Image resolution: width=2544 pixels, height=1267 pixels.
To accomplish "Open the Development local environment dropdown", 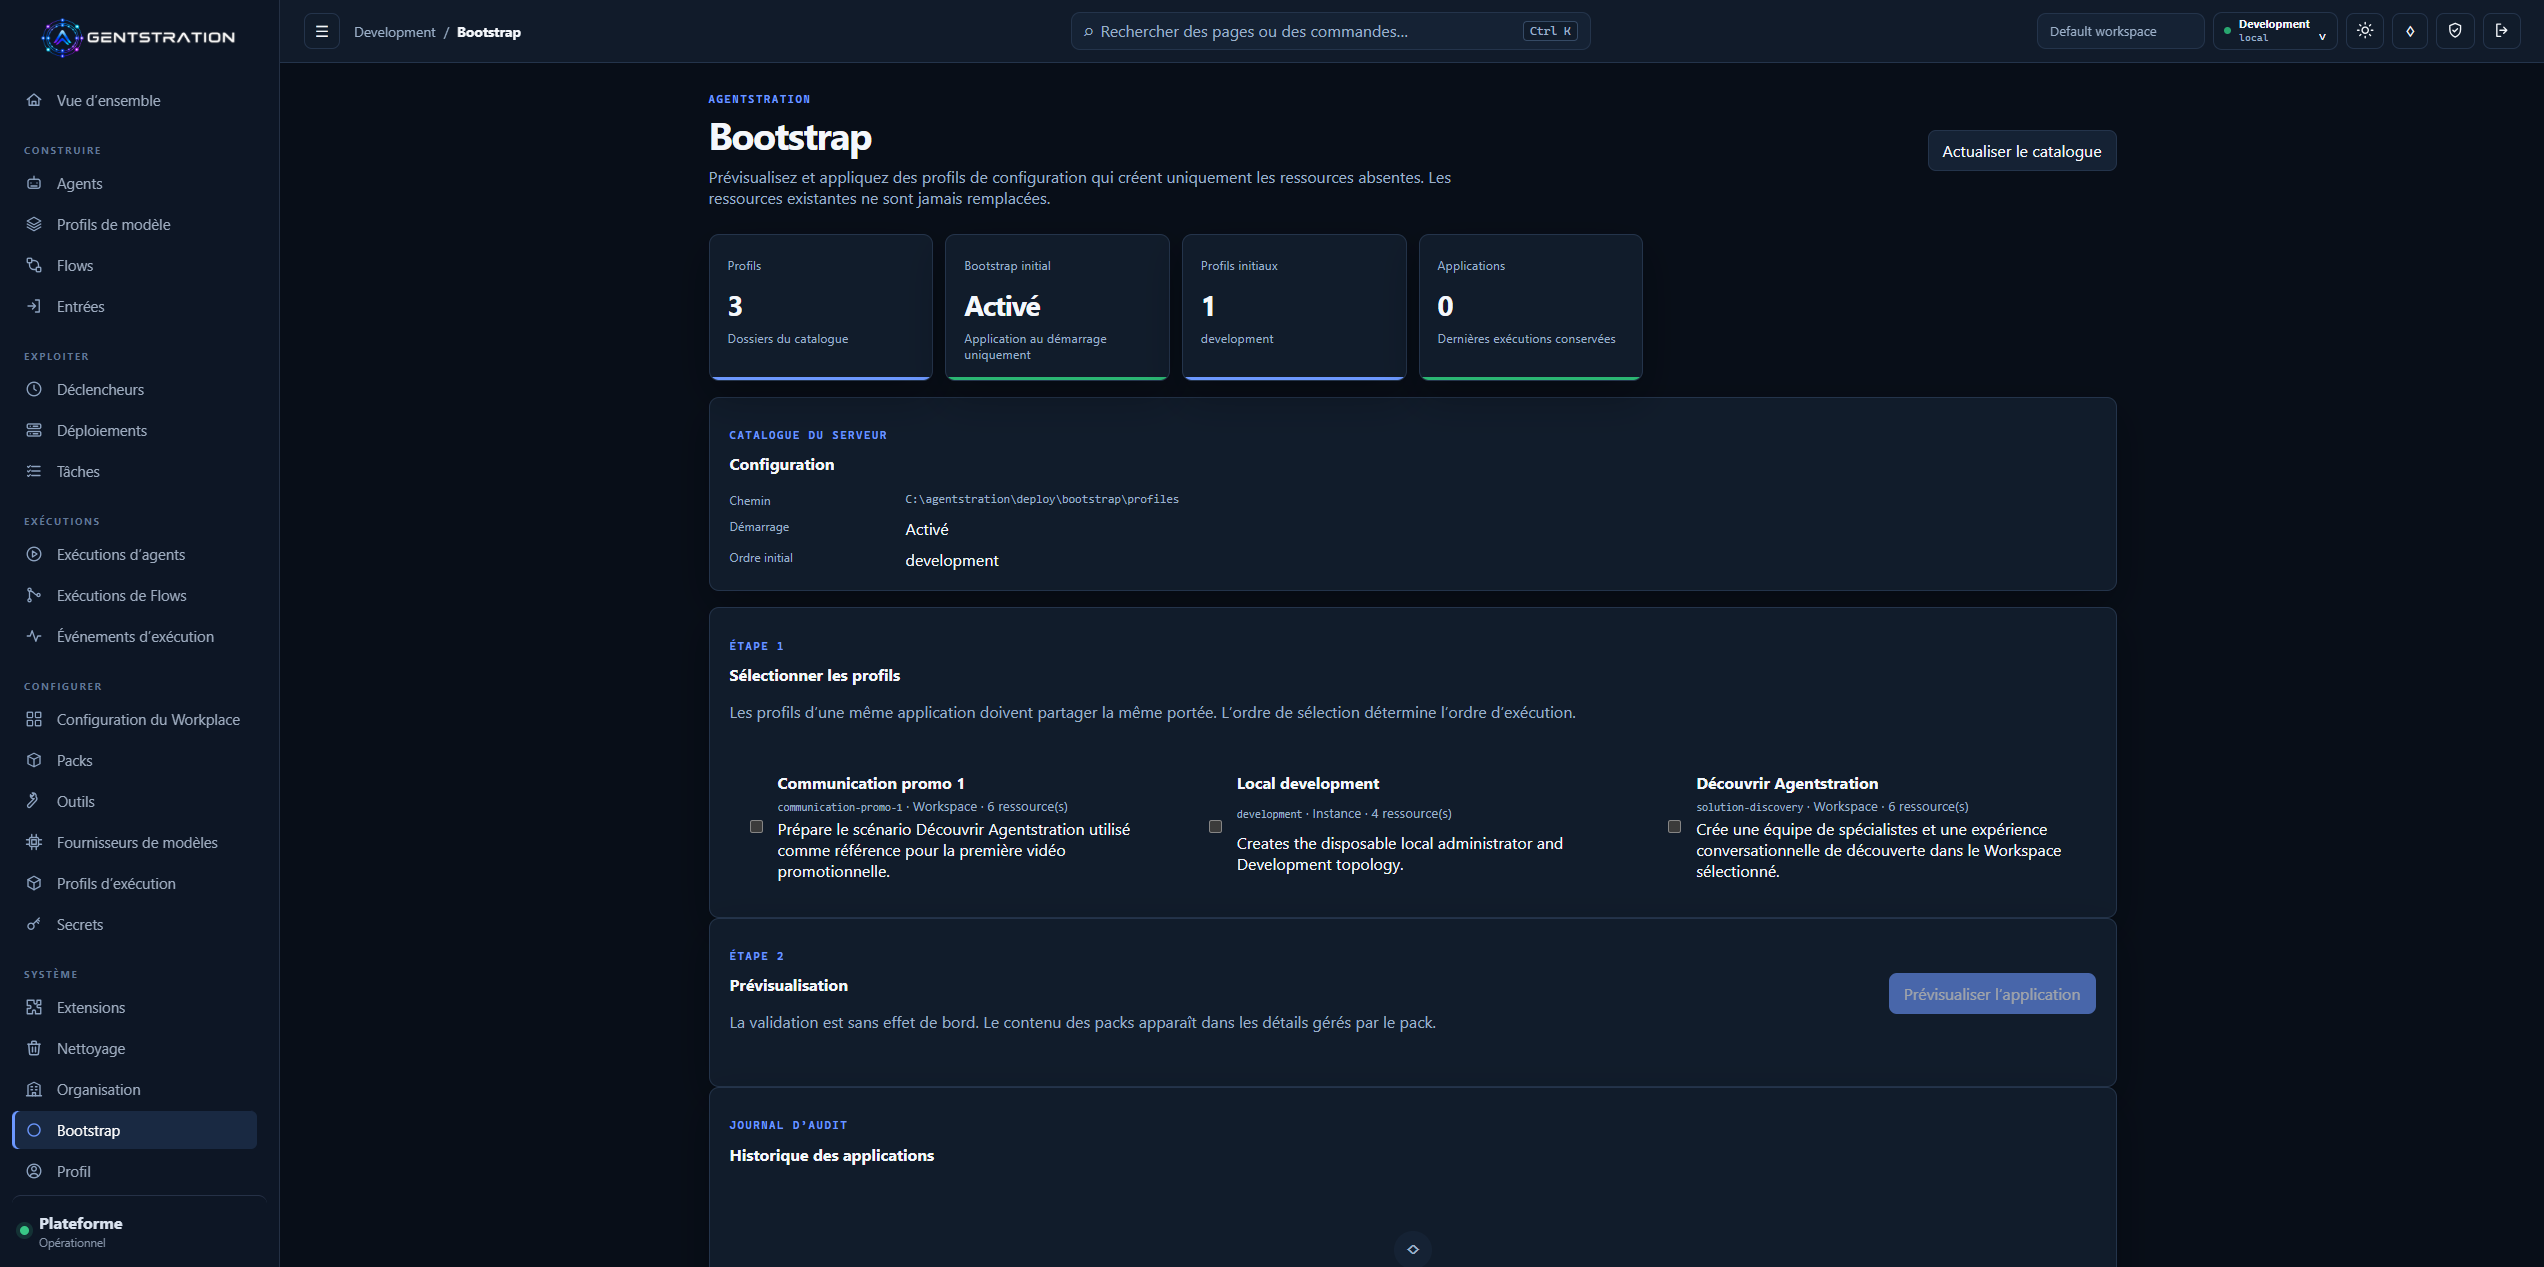I will click(2274, 31).
